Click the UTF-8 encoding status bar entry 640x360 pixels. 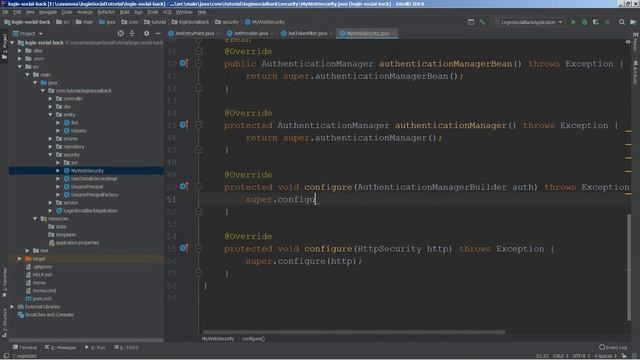point(581,356)
